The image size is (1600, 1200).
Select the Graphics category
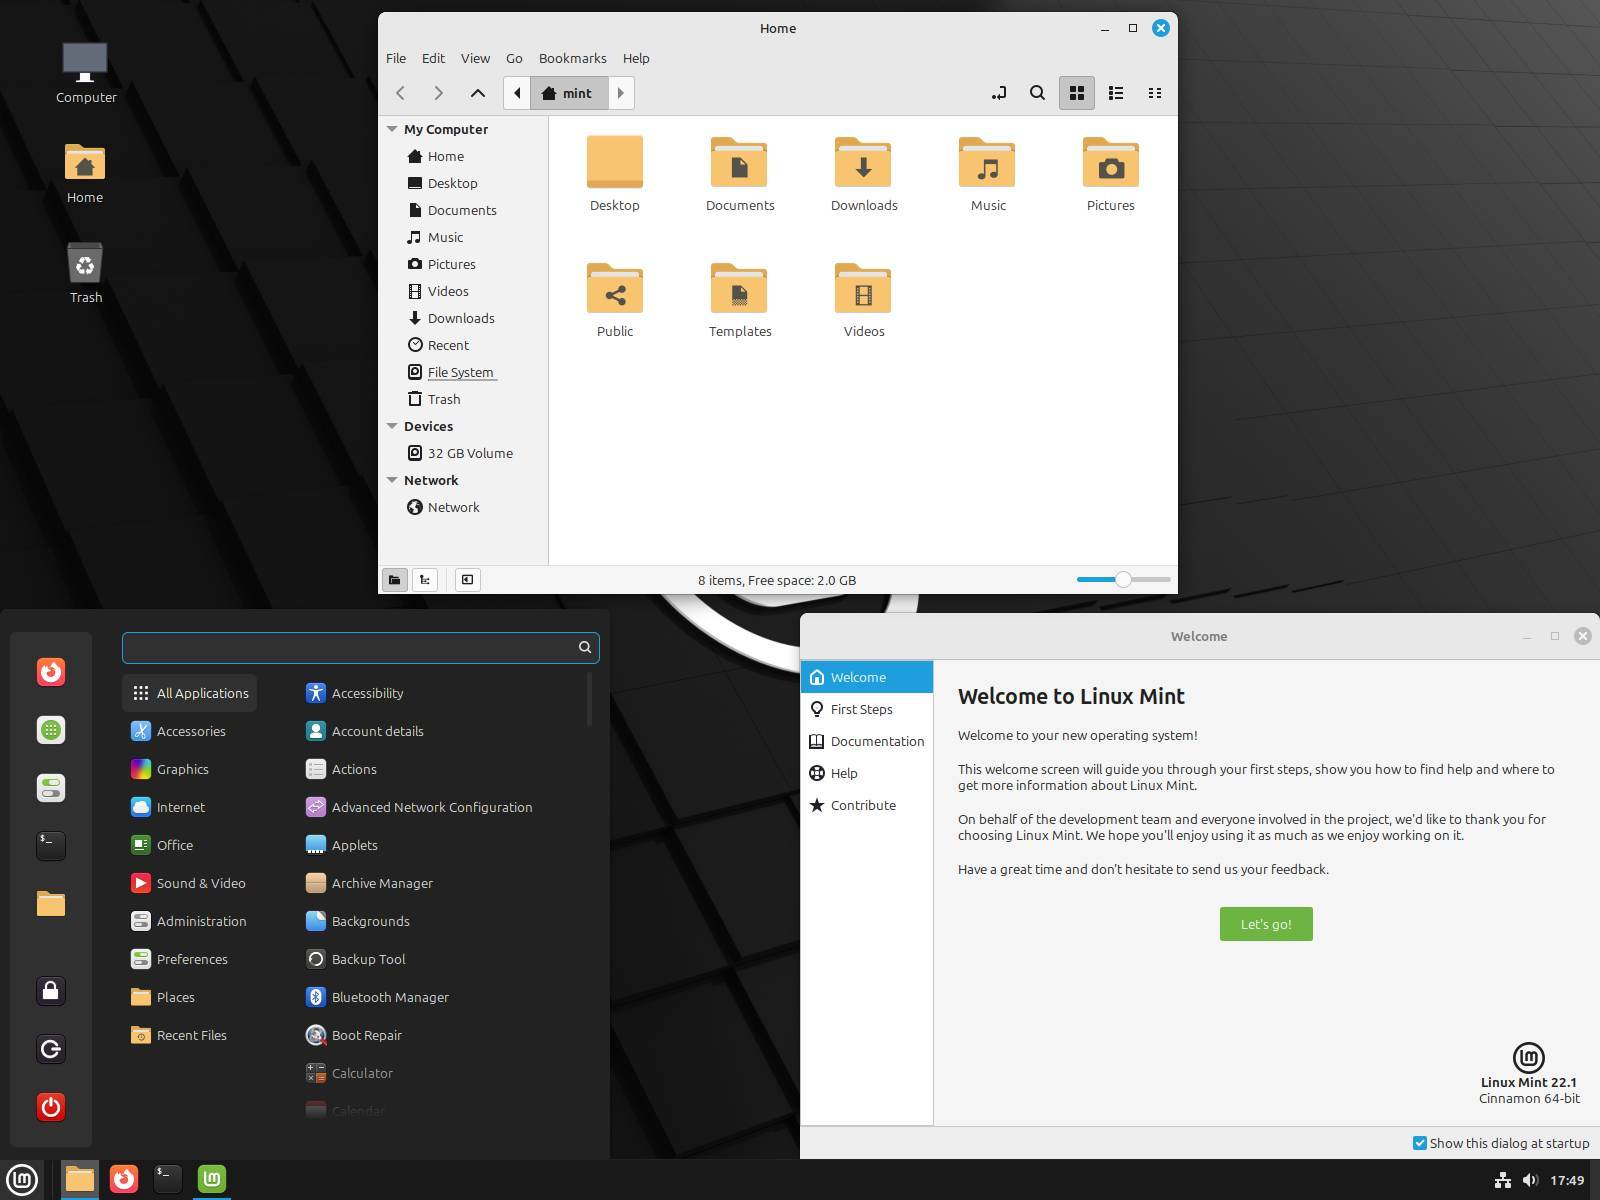tap(189, 769)
